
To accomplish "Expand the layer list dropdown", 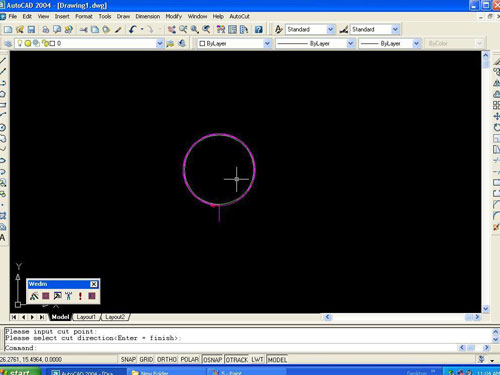I will [160, 43].
